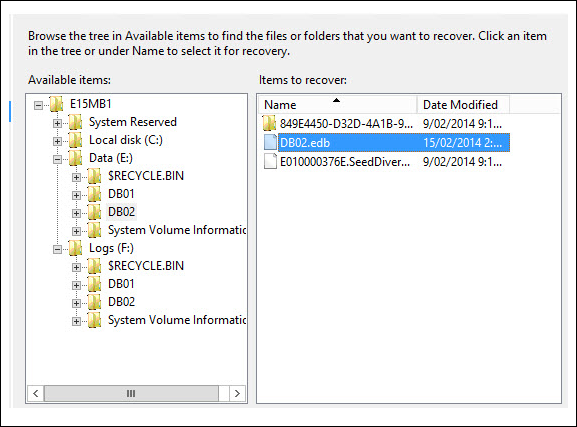The image size is (577, 427).
Task: Collapse the E15MB1 root node
Action: pos(38,106)
